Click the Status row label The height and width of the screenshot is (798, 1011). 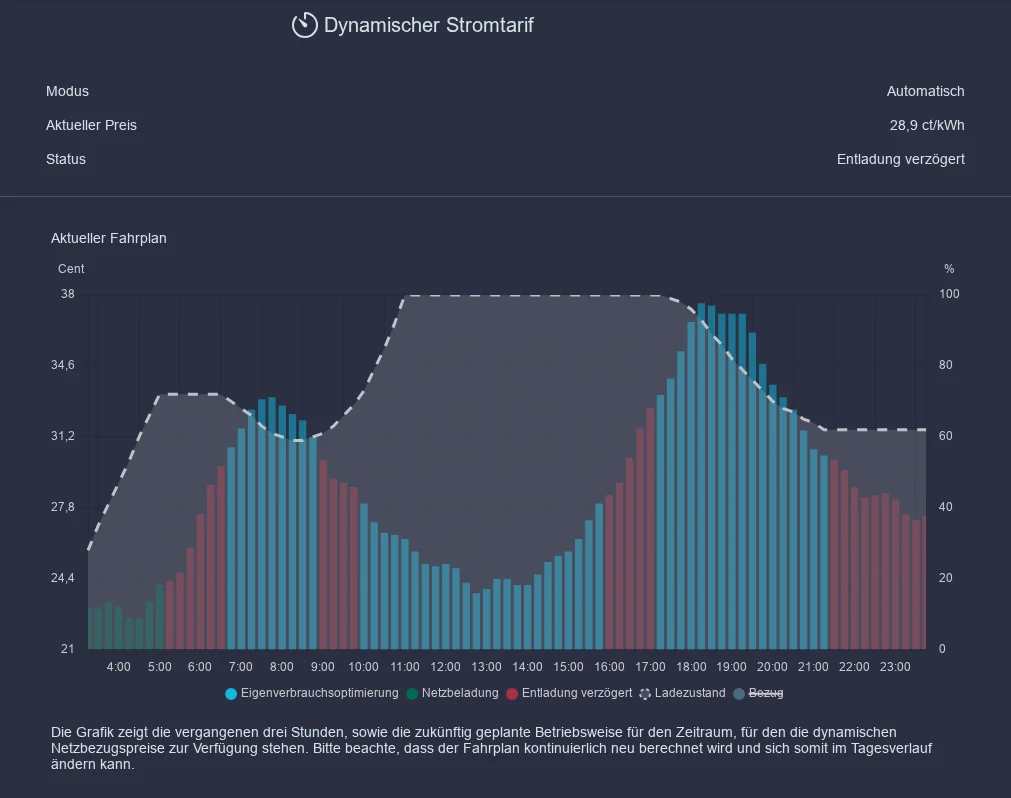pyautogui.click(x=66, y=159)
